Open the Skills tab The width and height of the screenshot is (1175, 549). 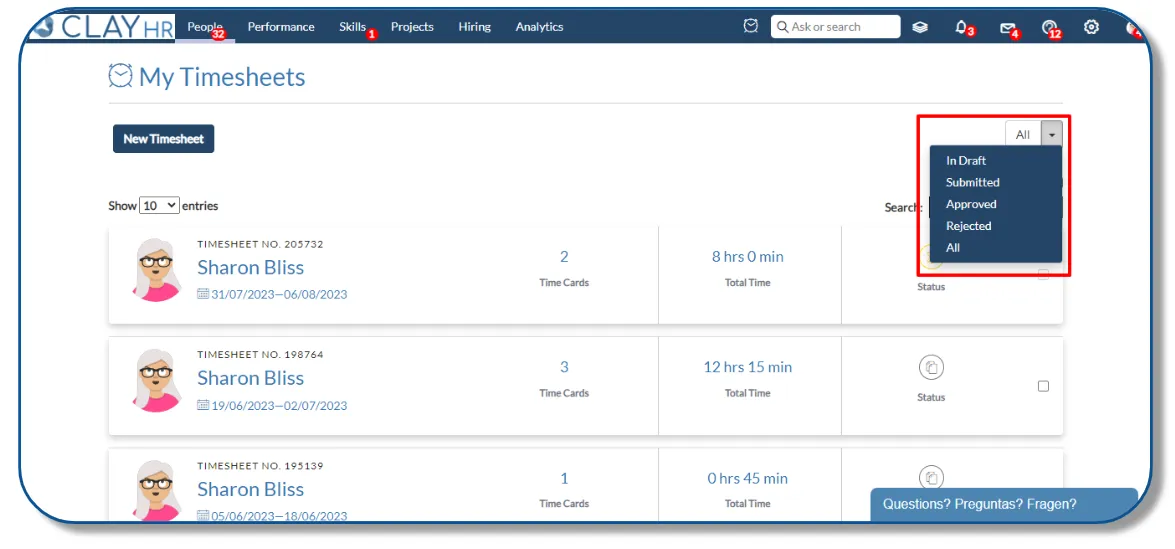pos(353,27)
